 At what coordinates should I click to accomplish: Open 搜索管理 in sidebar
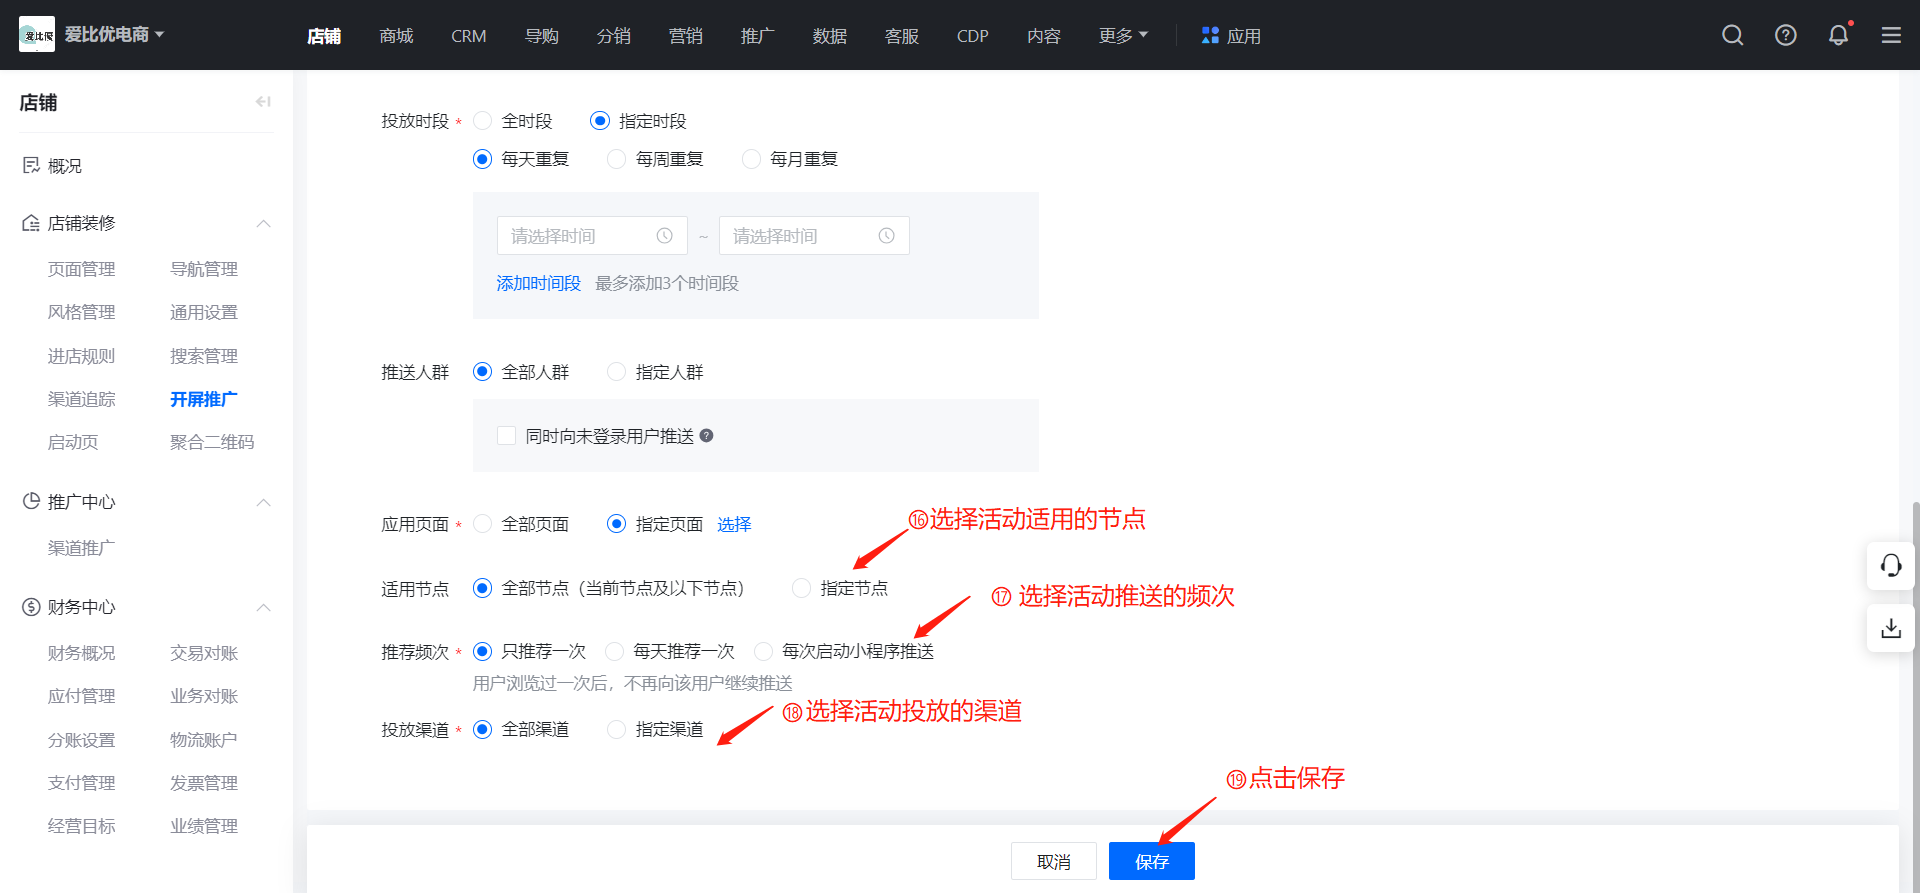pyautogui.click(x=203, y=356)
